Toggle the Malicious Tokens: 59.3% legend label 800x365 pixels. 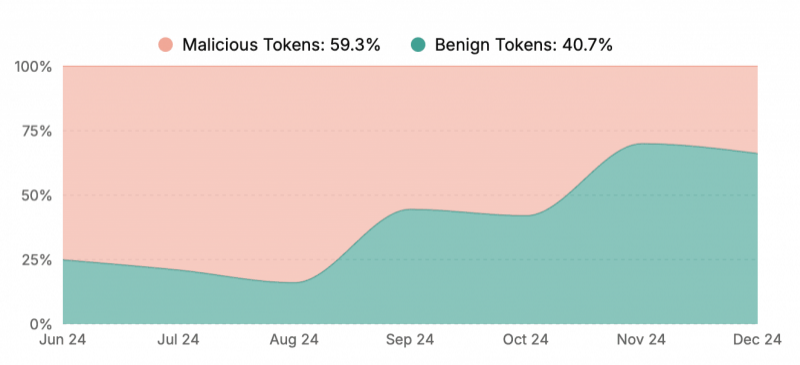282,45
